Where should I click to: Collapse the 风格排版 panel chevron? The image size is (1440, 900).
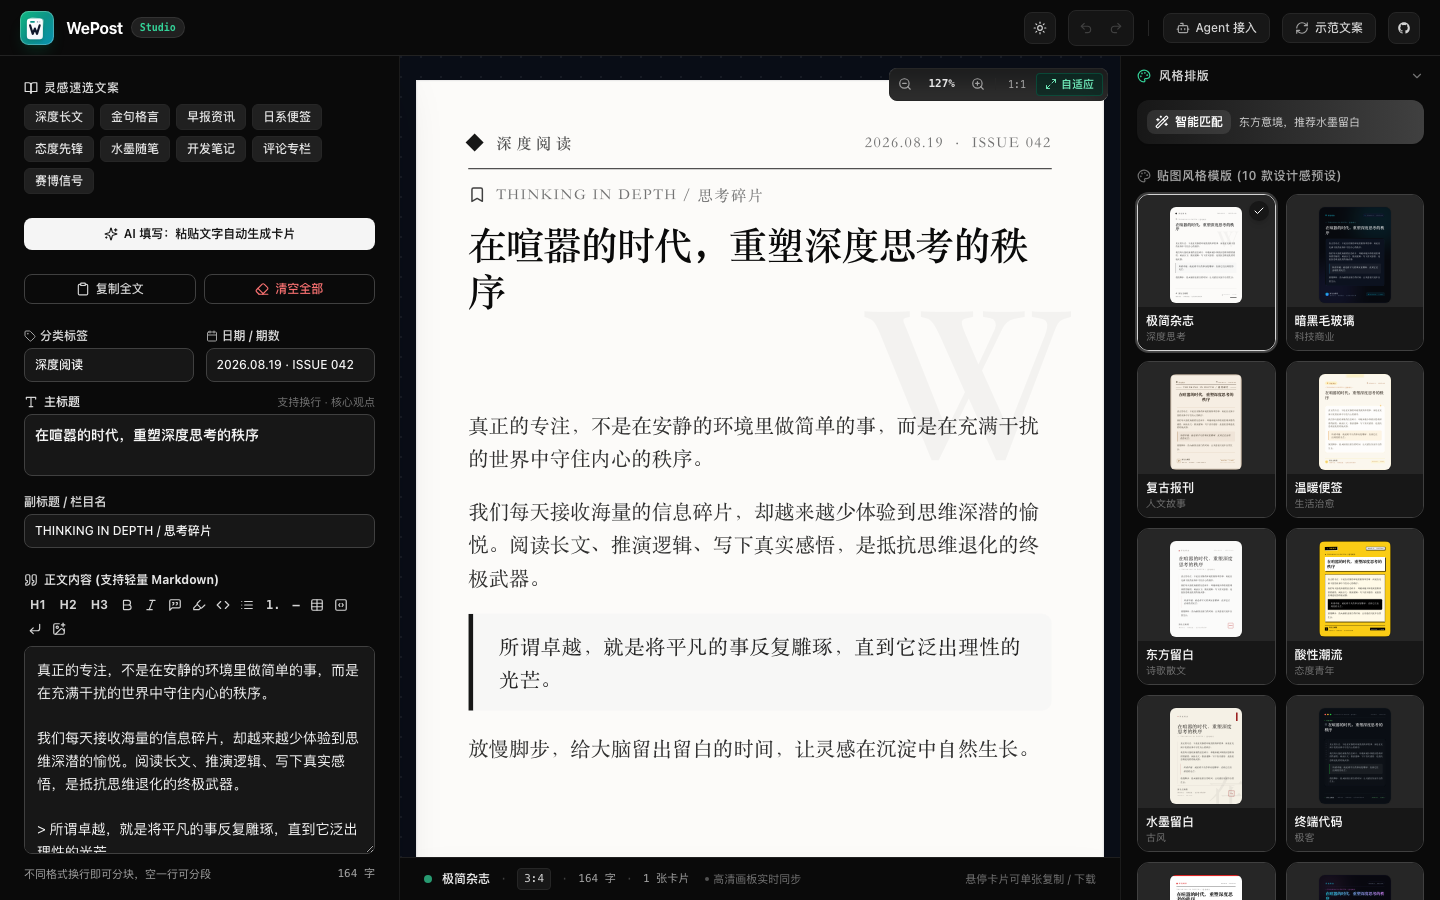(x=1416, y=76)
